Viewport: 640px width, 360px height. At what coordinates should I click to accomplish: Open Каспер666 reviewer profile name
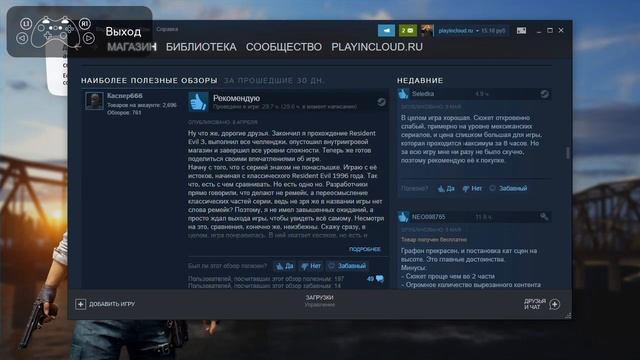(x=125, y=96)
